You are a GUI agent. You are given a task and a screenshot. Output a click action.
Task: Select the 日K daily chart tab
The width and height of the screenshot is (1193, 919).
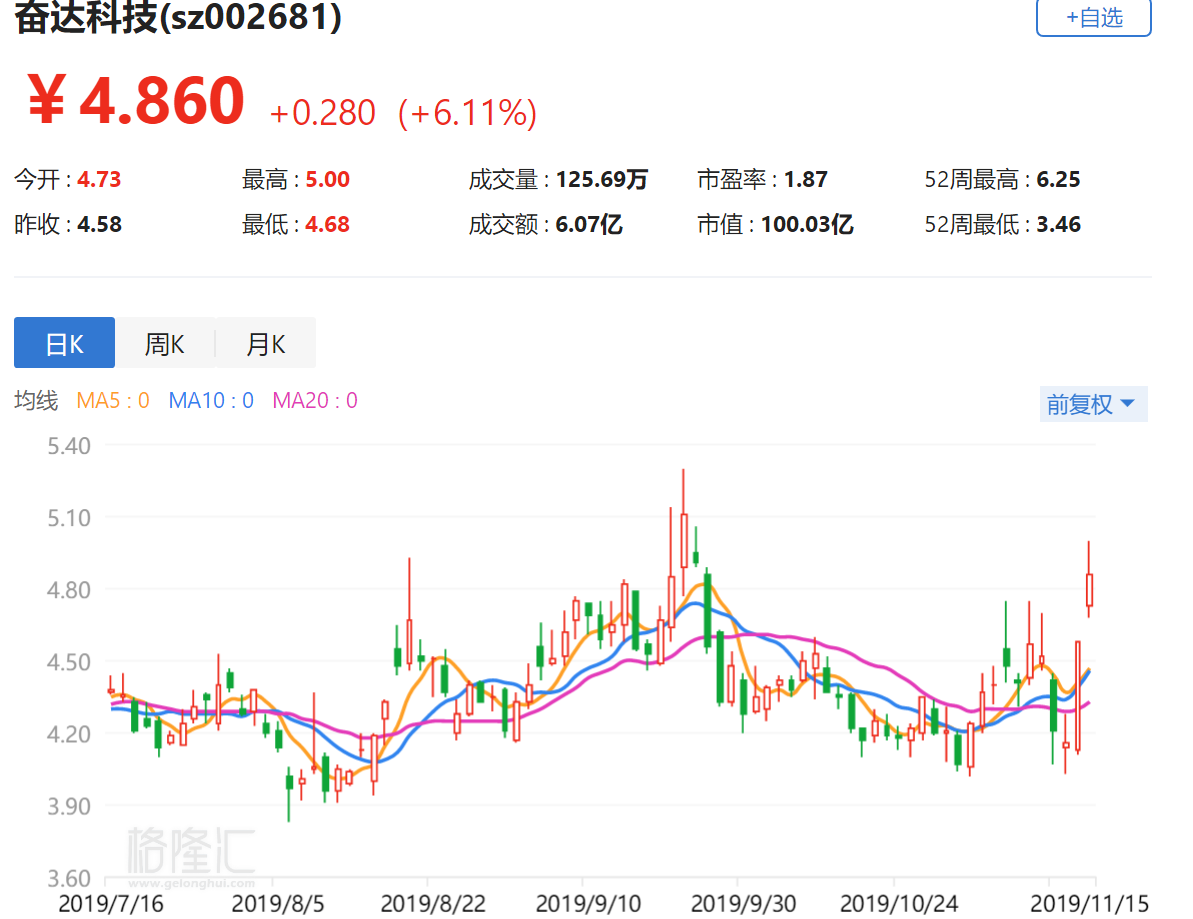tap(65, 343)
